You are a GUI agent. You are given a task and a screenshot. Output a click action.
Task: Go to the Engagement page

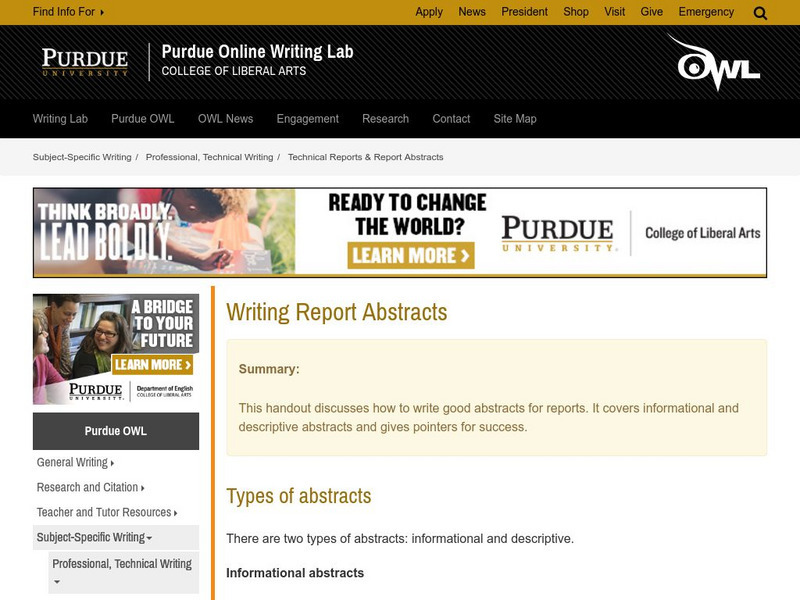(x=307, y=118)
